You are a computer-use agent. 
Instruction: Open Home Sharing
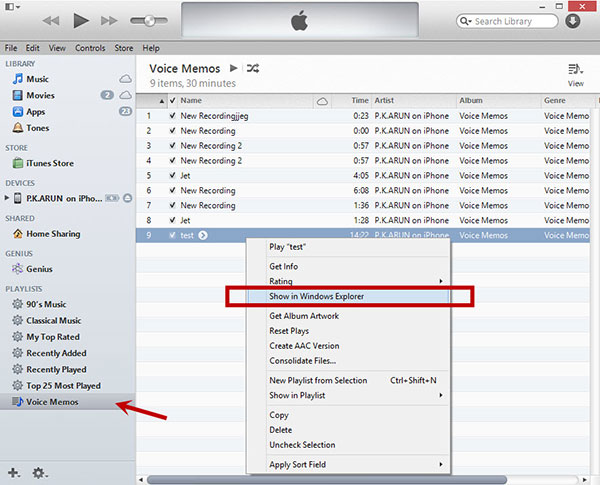(53, 234)
